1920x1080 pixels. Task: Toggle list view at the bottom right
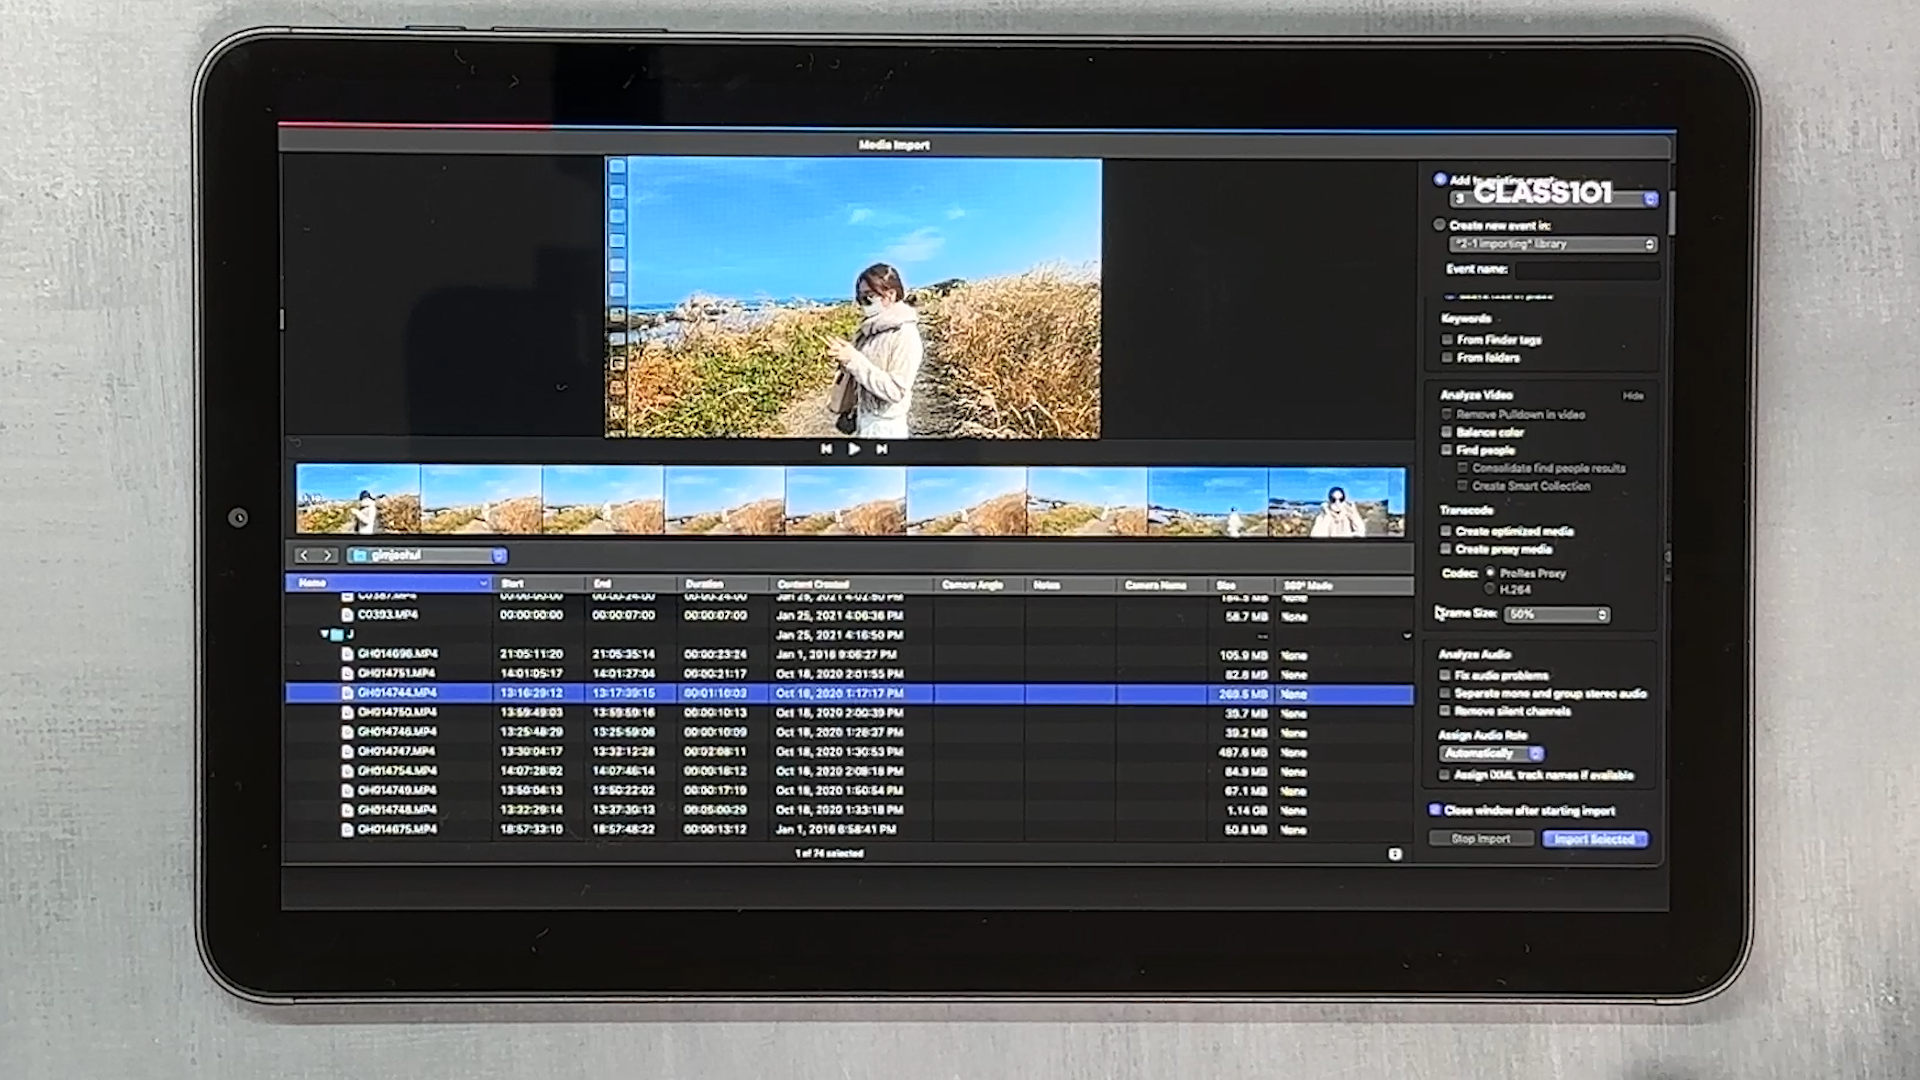coord(1395,854)
